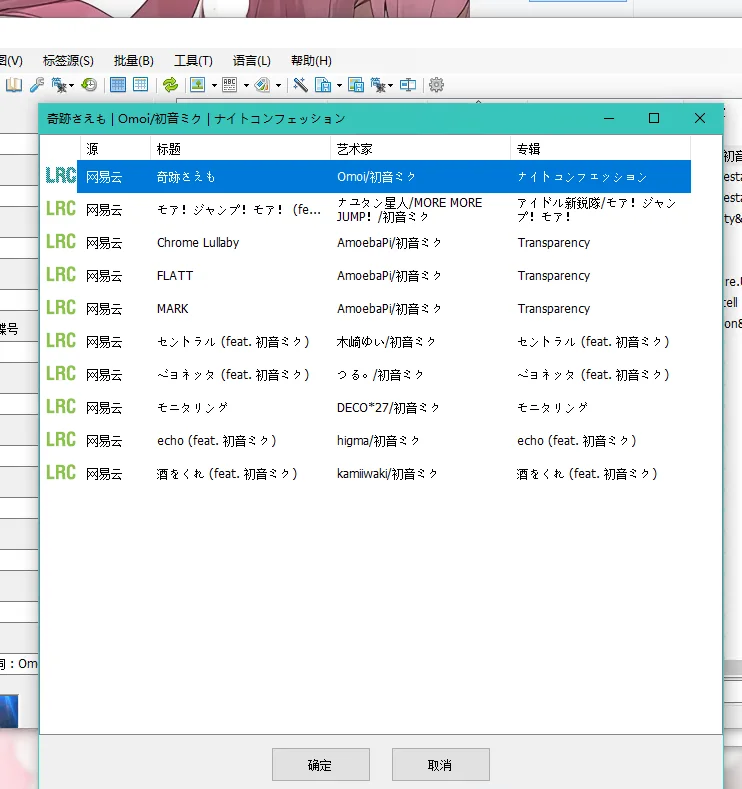Click the open book icon in toolbar
Screen dimensions: 742x789
coord(14,85)
